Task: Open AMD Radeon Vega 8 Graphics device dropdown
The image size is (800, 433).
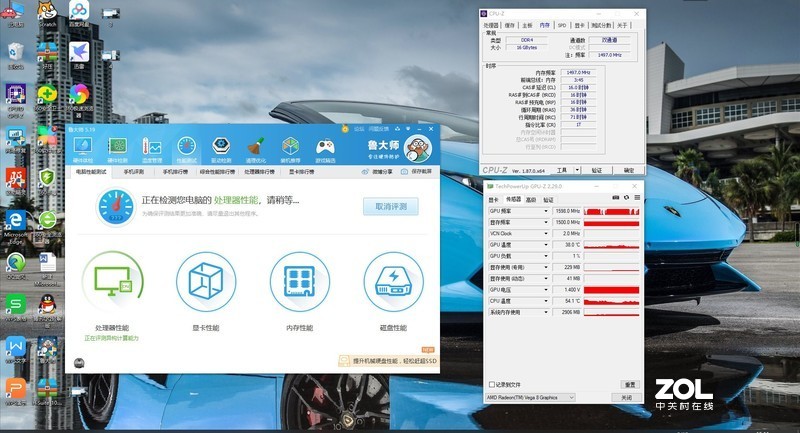Action: (x=531, y=397)
